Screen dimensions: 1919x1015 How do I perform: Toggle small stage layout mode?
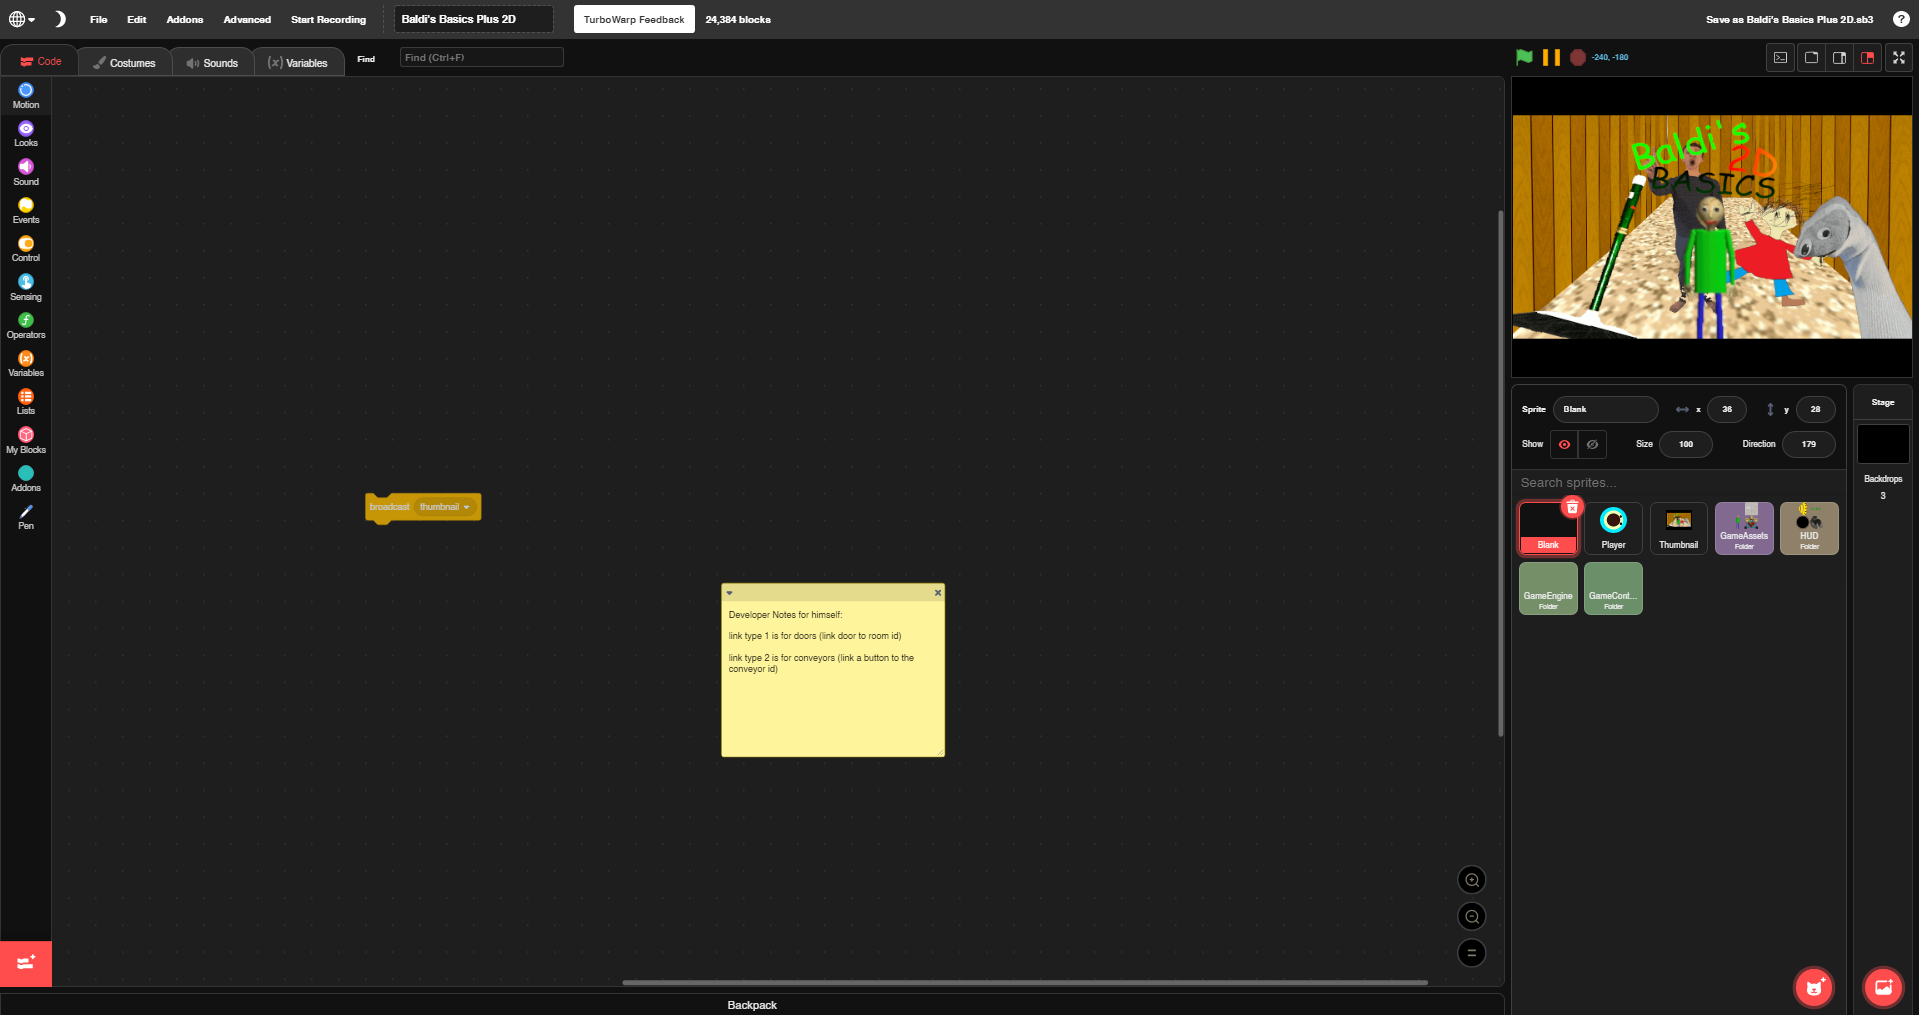pyautogui.click(x=1809, y=57)
